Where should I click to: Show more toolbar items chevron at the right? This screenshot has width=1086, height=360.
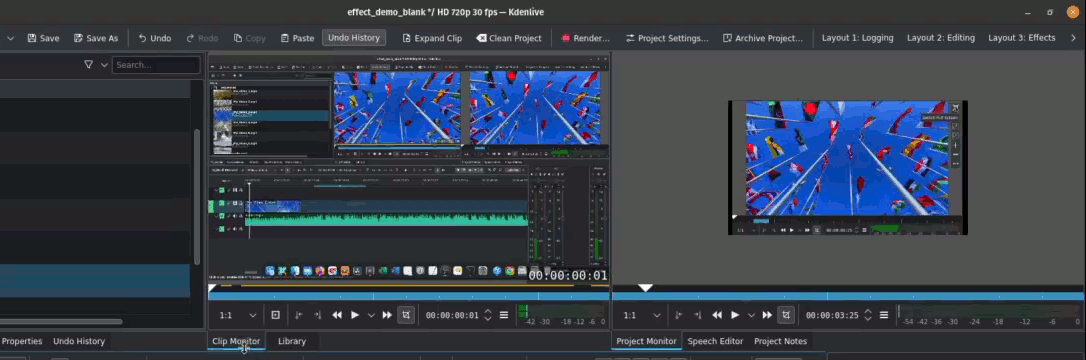click(x=1074, y=38)
